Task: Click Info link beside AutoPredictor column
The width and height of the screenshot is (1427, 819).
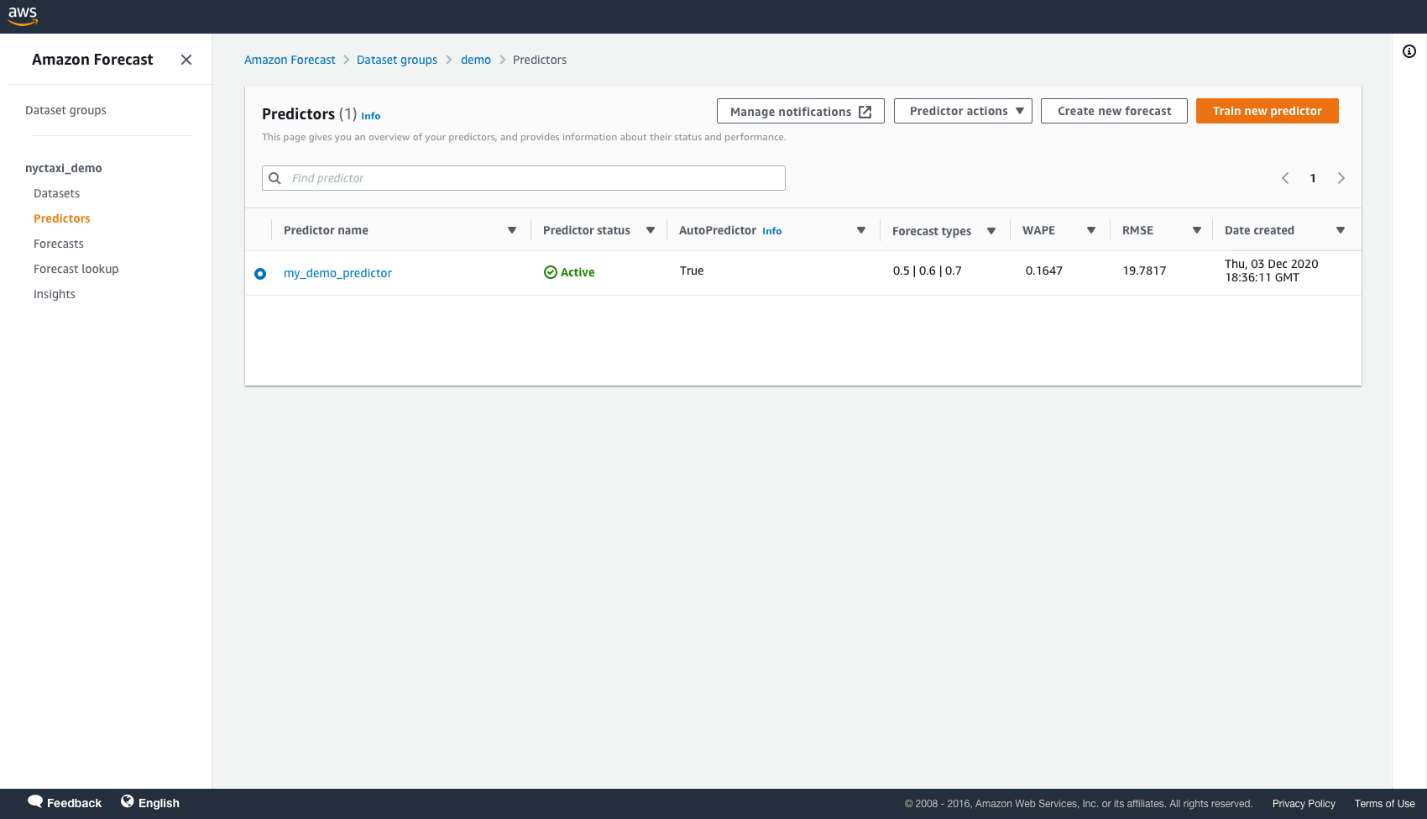Action: (x=772, y=231)
